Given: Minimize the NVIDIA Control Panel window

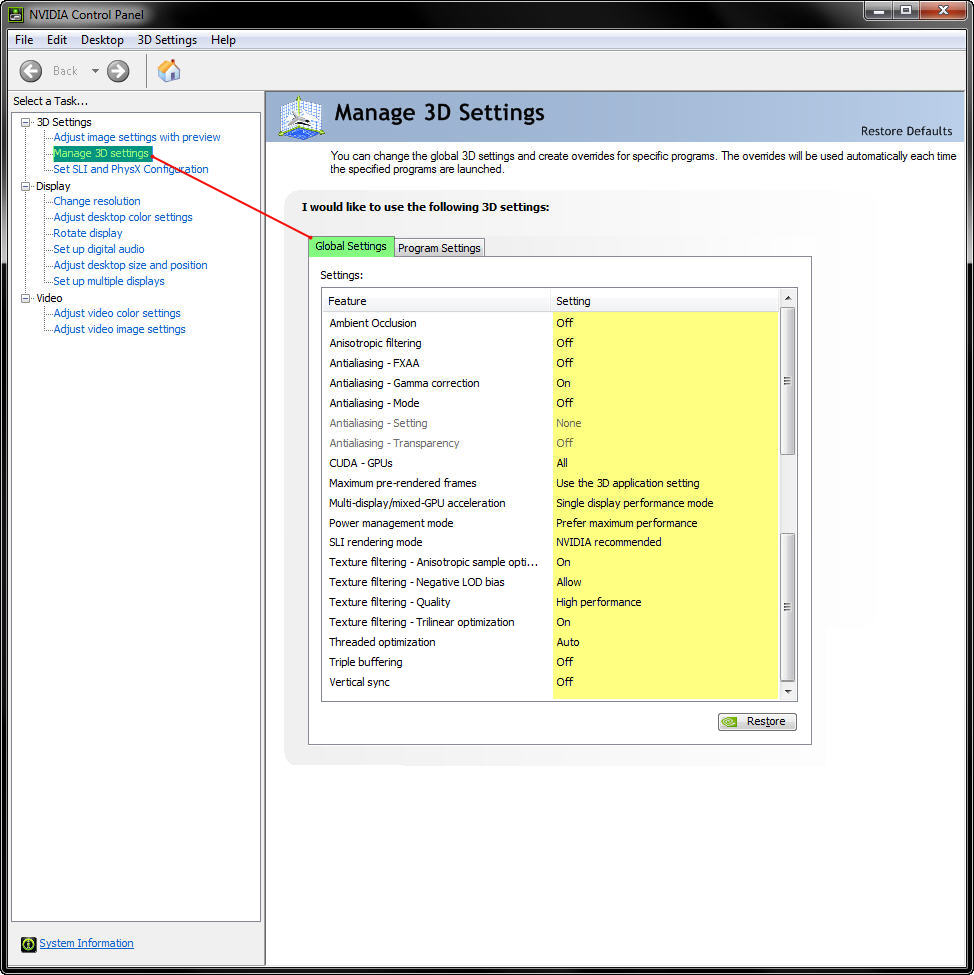Looking at the screenshot, I should (879, 11).
